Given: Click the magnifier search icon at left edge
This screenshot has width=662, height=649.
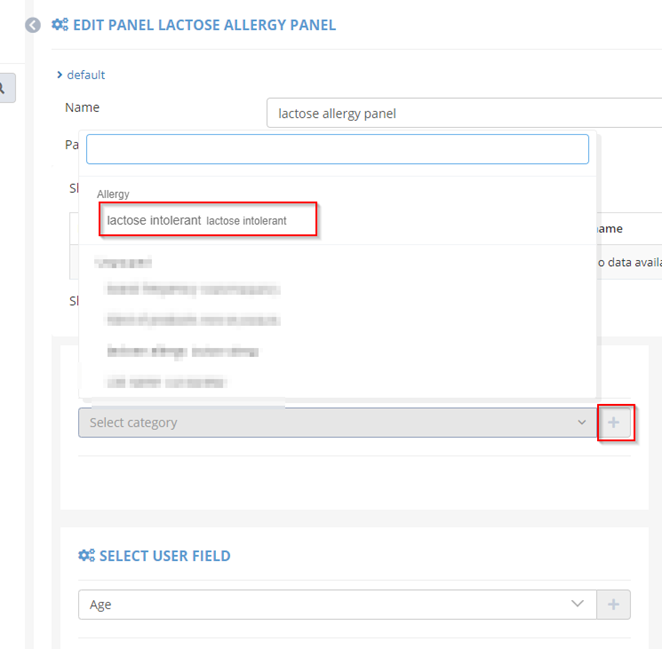Looking at the screenshot, I should click(3, 88).
